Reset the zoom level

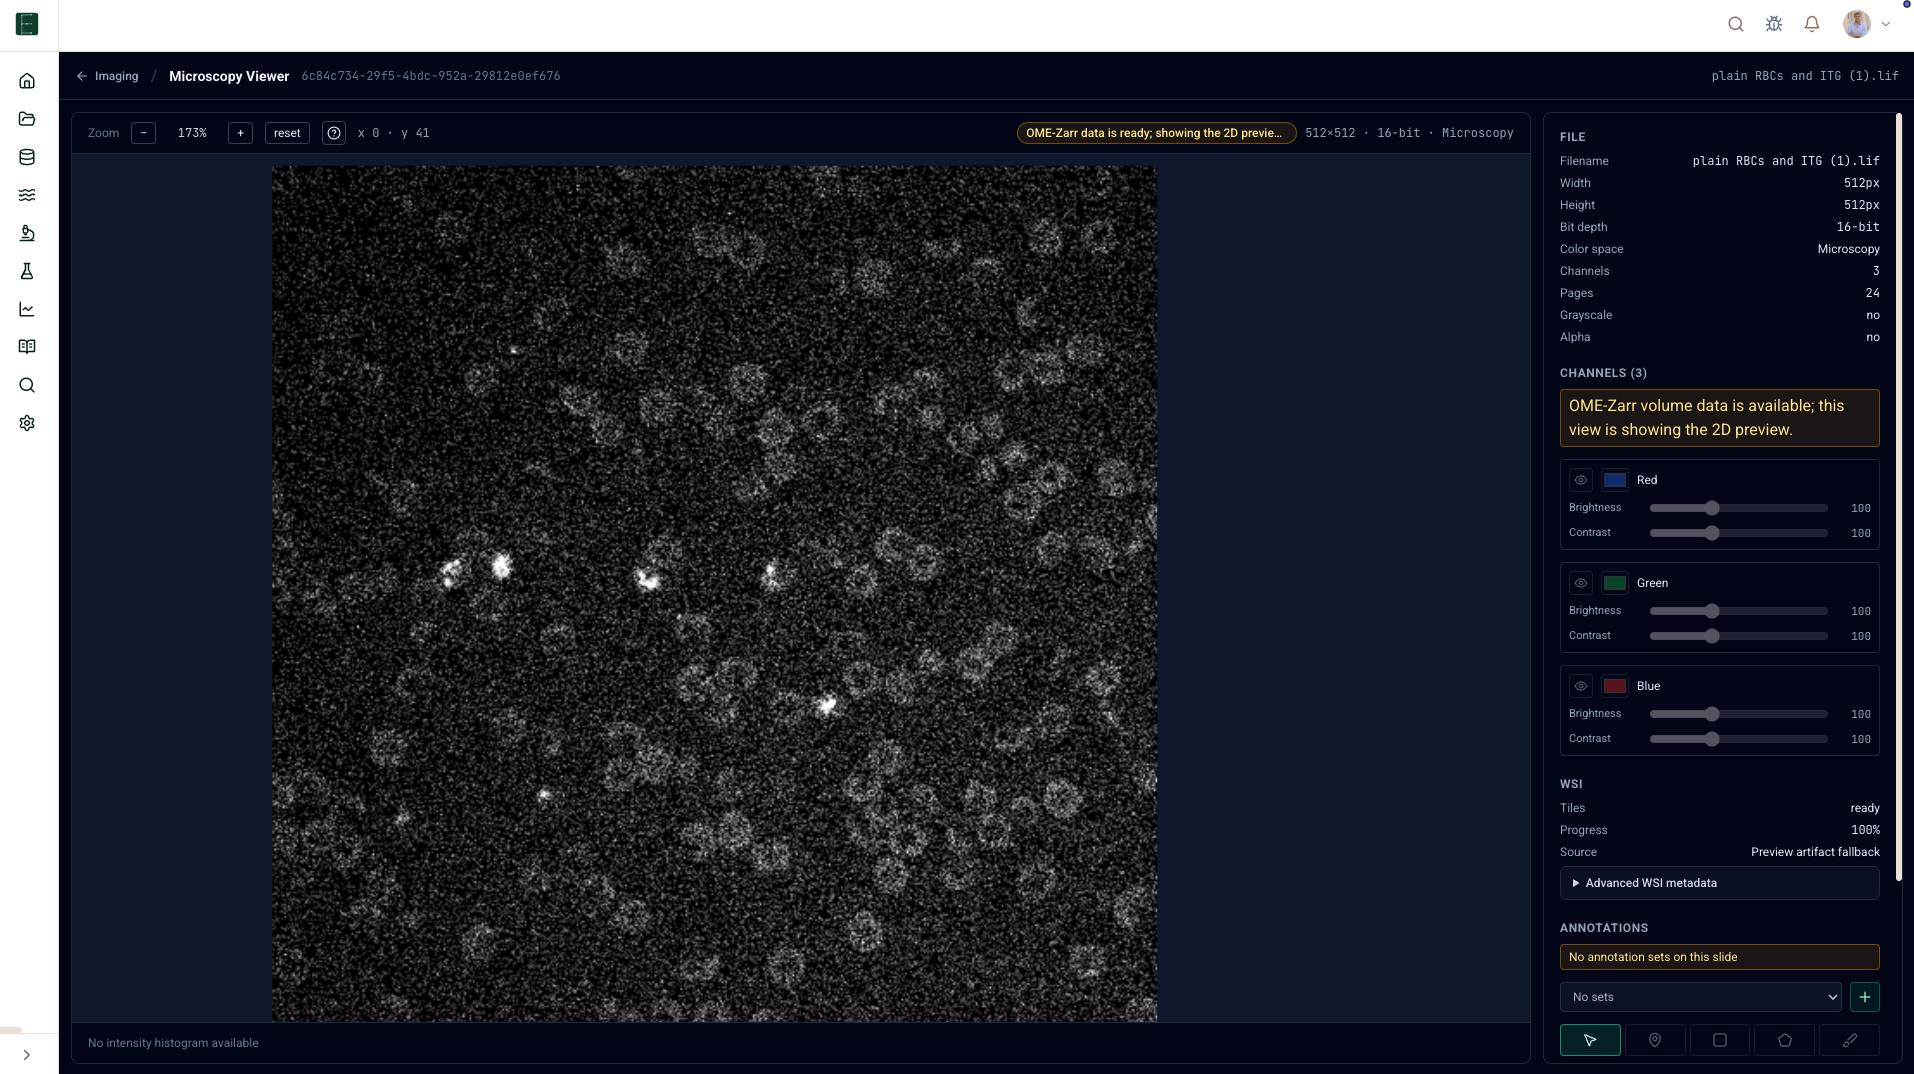point(287,133)
